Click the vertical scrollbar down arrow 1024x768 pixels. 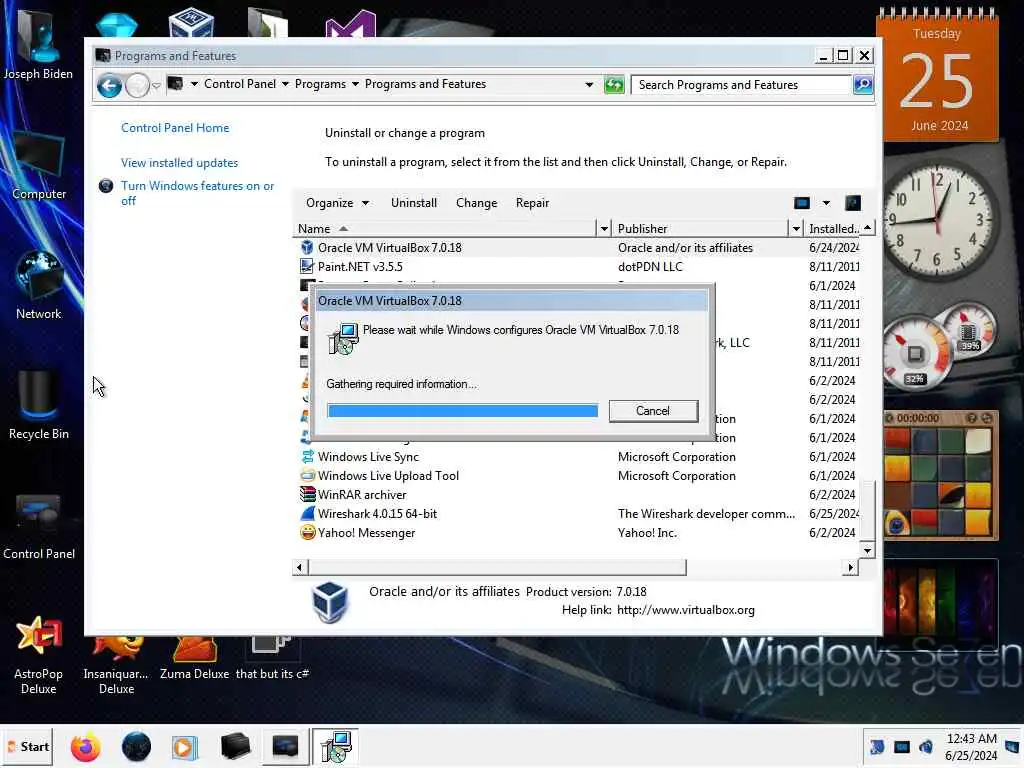867,551
